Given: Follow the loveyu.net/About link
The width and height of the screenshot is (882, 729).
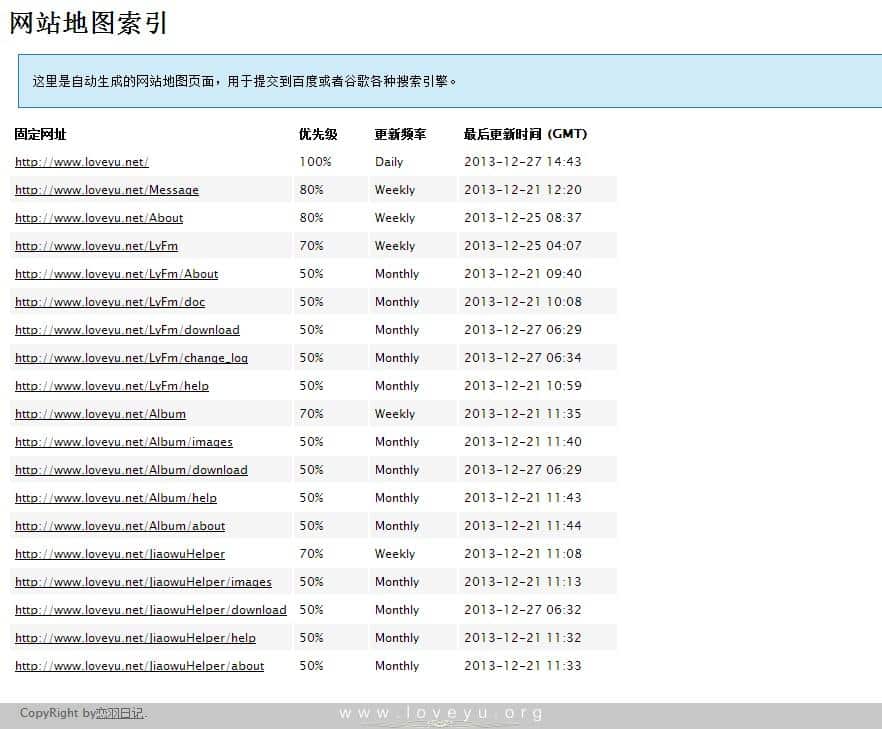Looking at the screenshot, I should [x=99, y=218].
